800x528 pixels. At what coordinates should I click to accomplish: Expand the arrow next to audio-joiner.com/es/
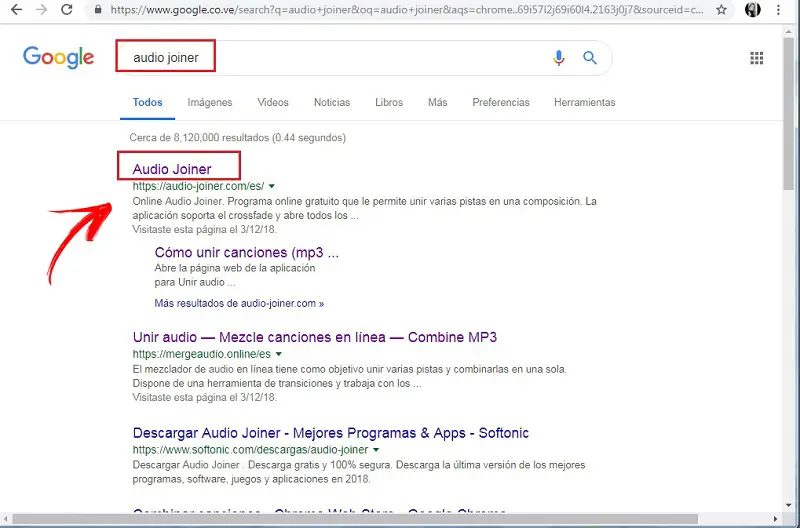click(271, 186)
